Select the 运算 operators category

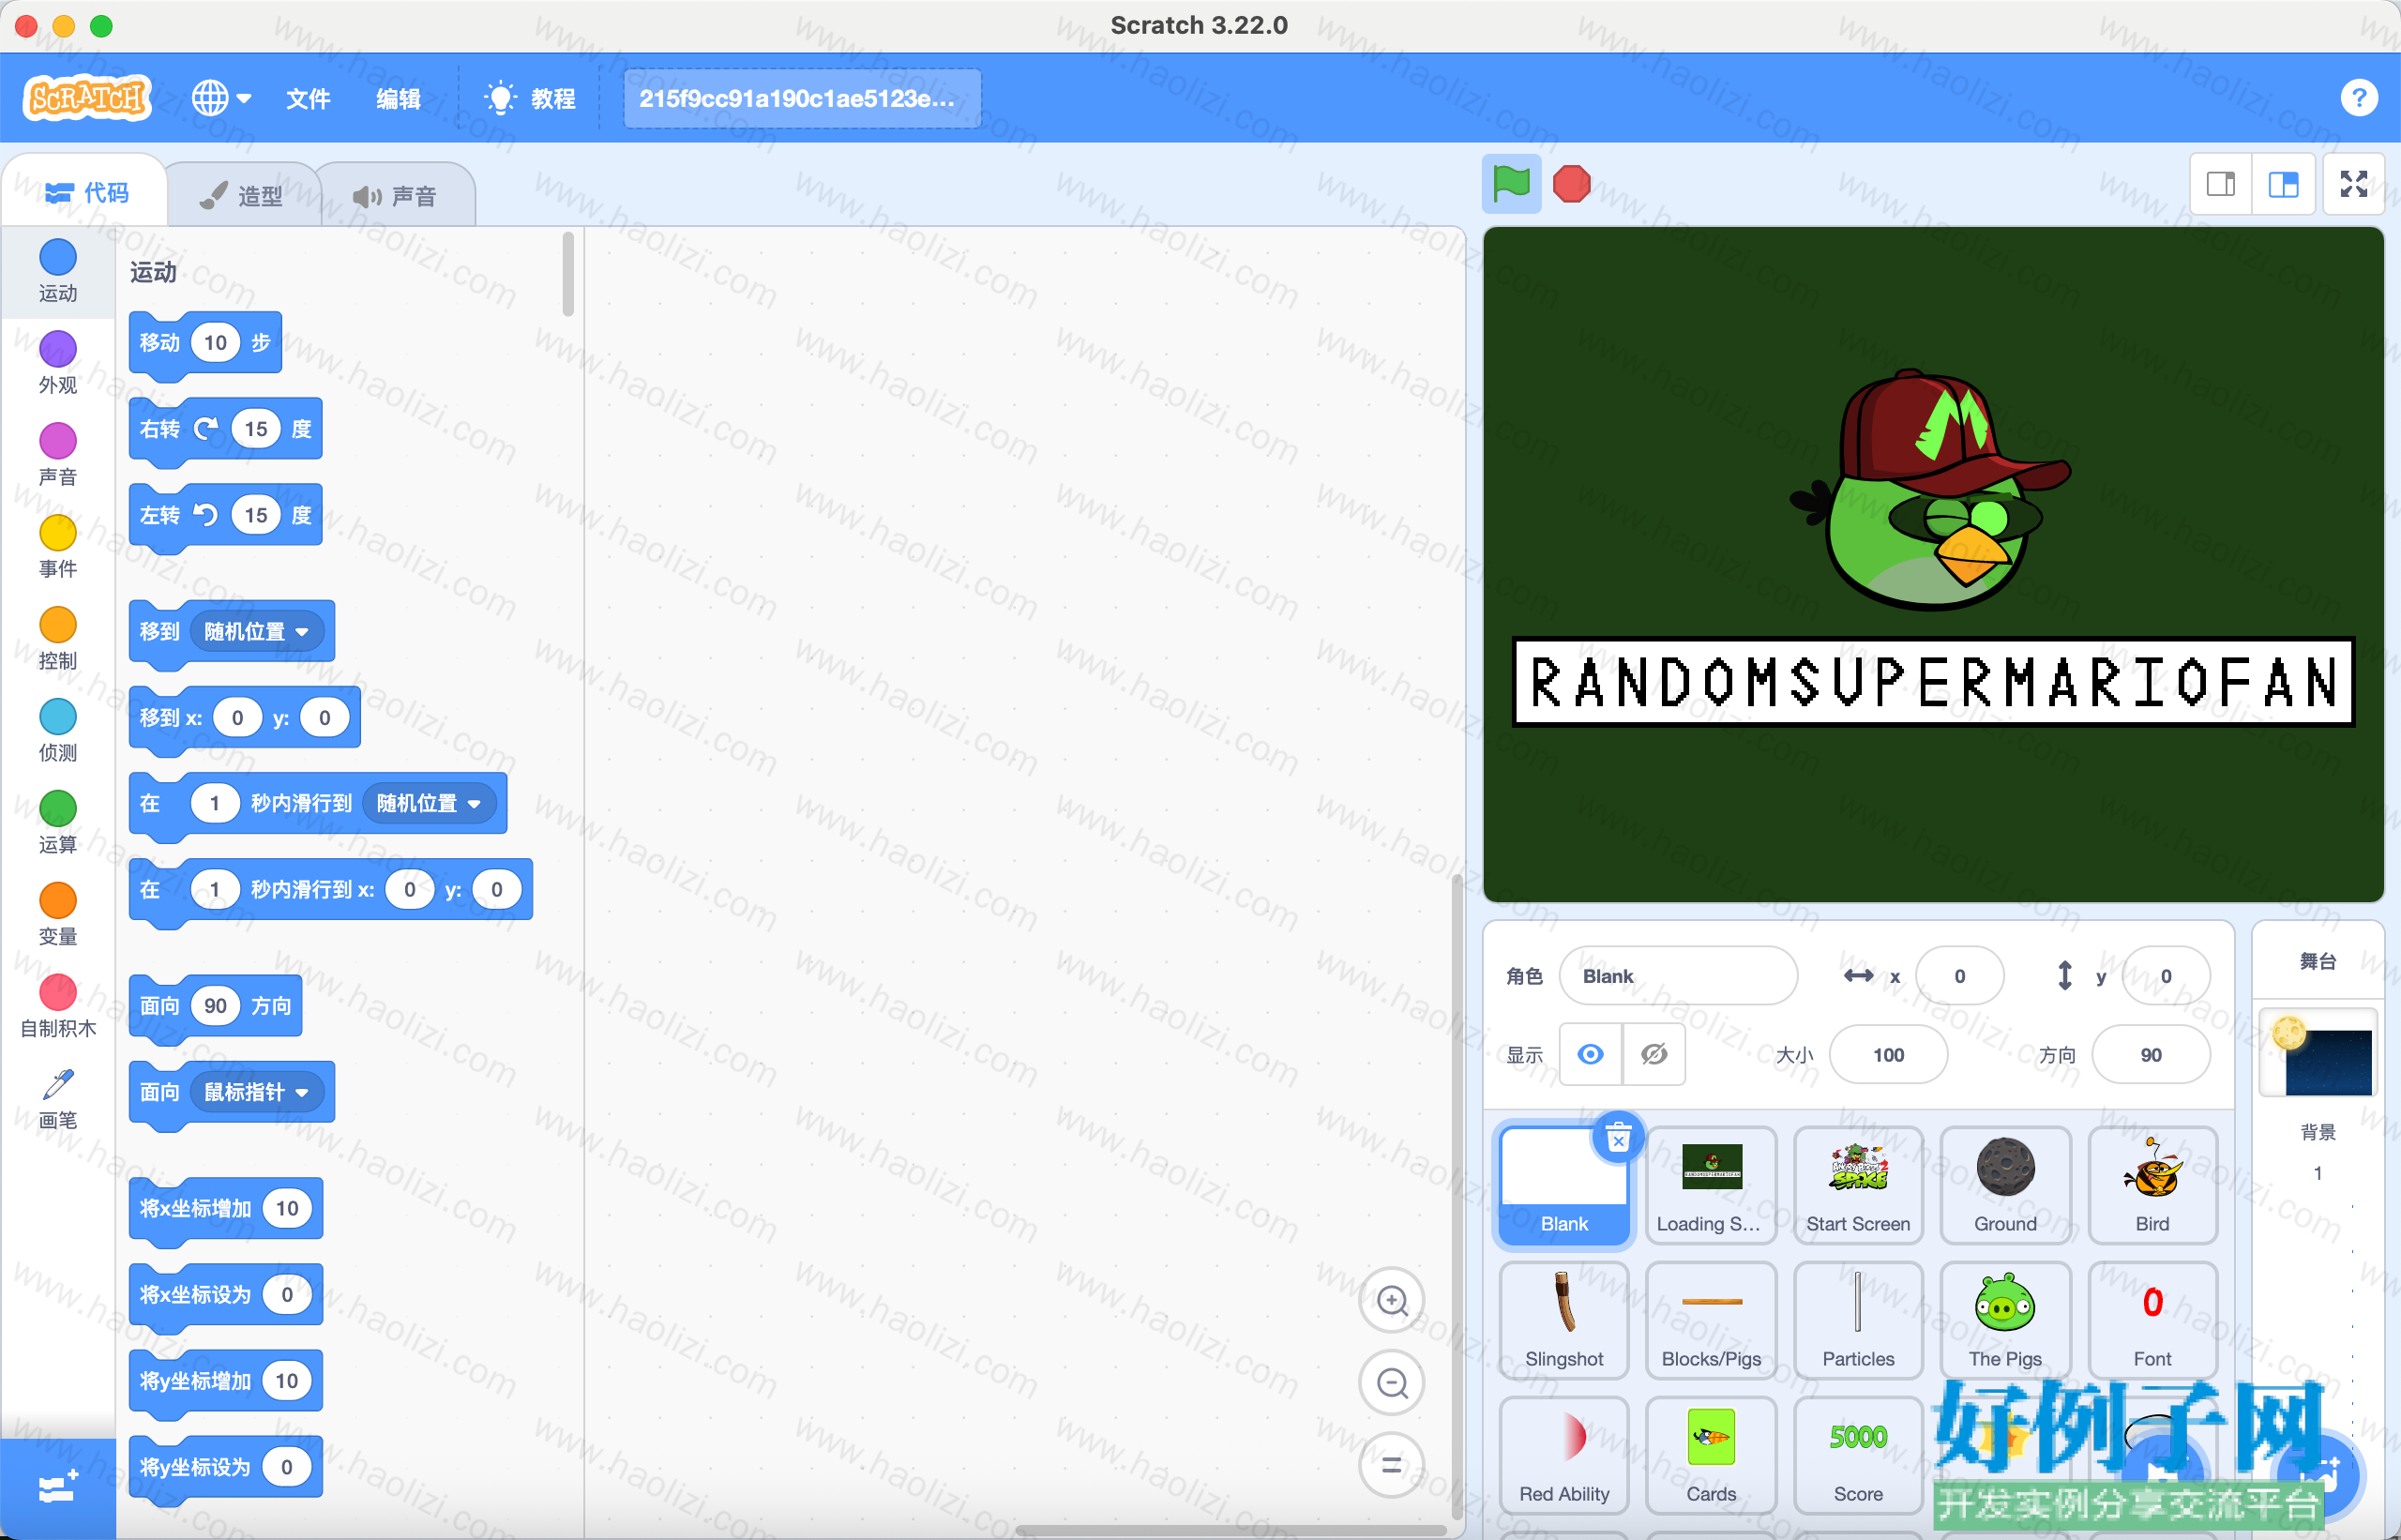(x=58, y=823)
